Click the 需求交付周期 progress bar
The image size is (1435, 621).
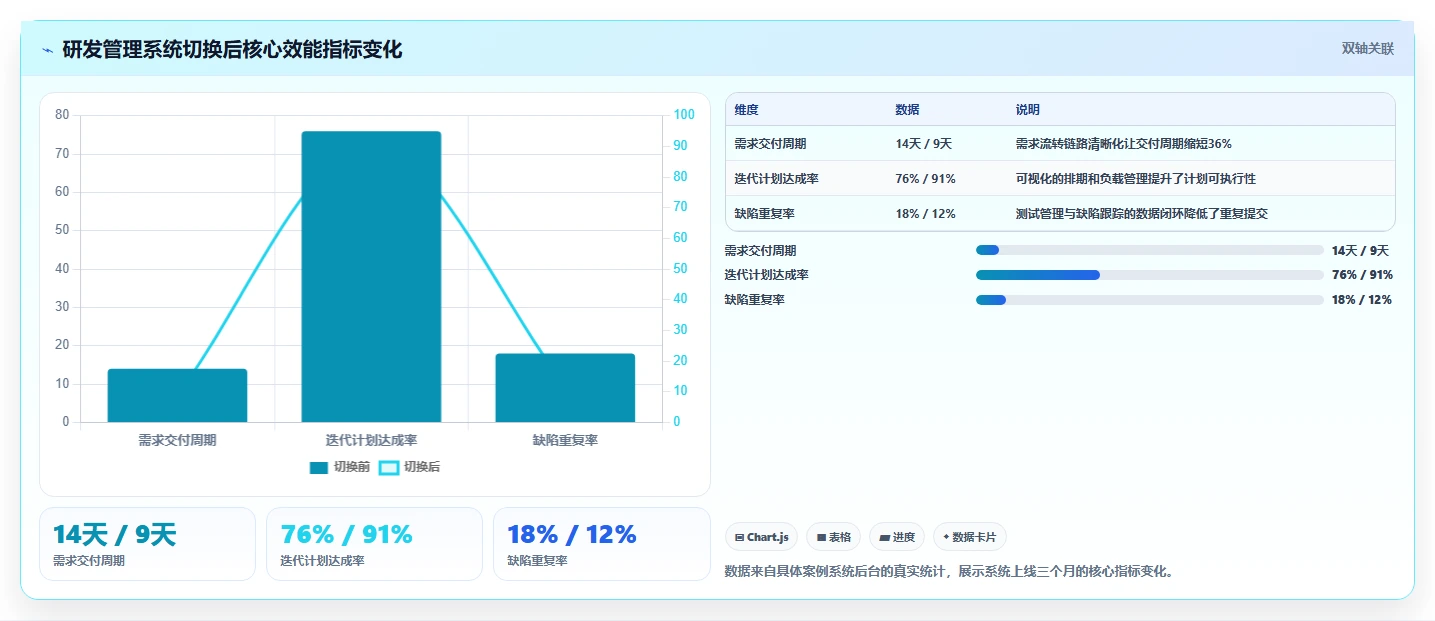(1150, 250)
